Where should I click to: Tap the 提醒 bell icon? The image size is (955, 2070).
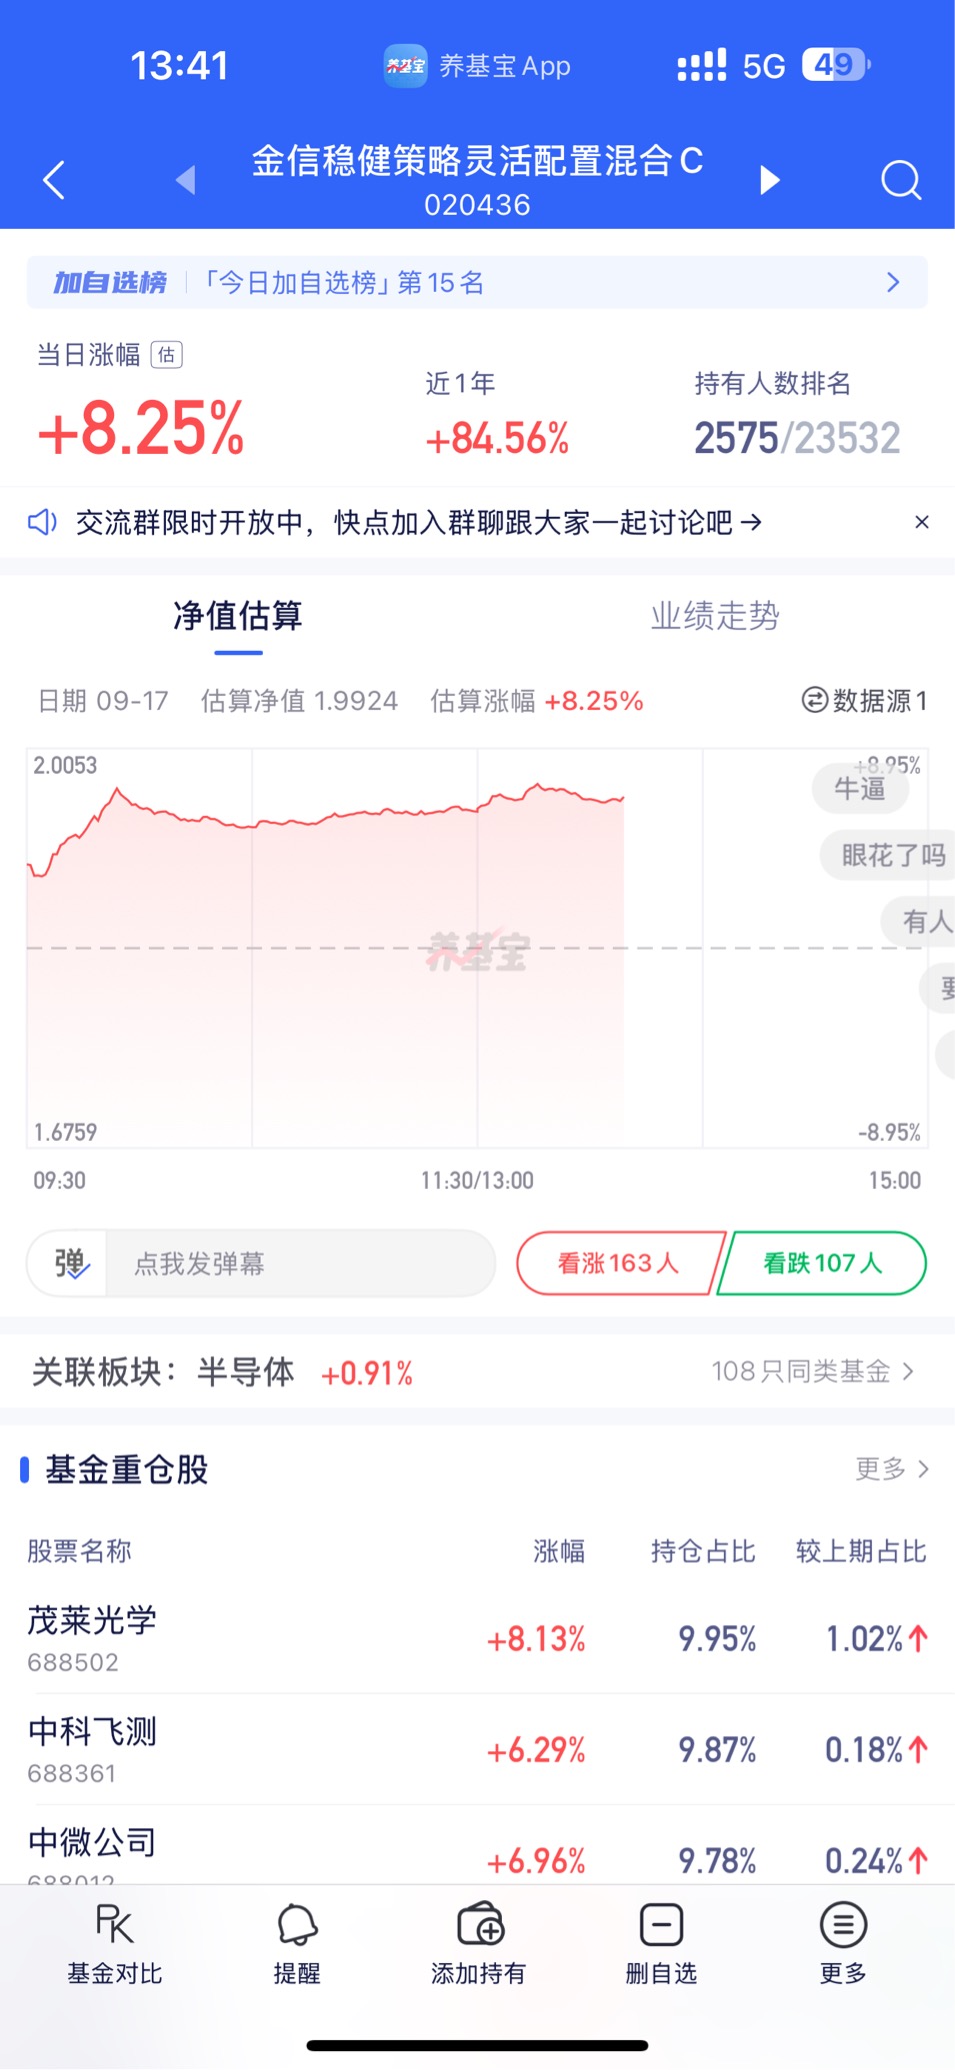297,1924
